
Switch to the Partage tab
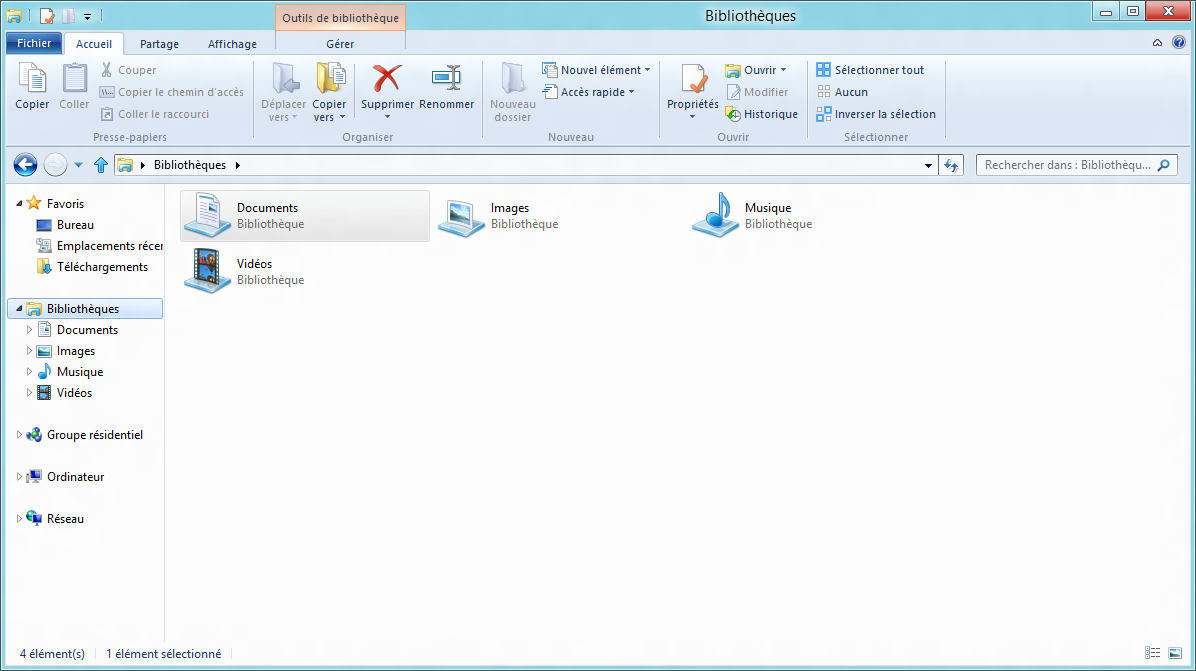(159, 43)
